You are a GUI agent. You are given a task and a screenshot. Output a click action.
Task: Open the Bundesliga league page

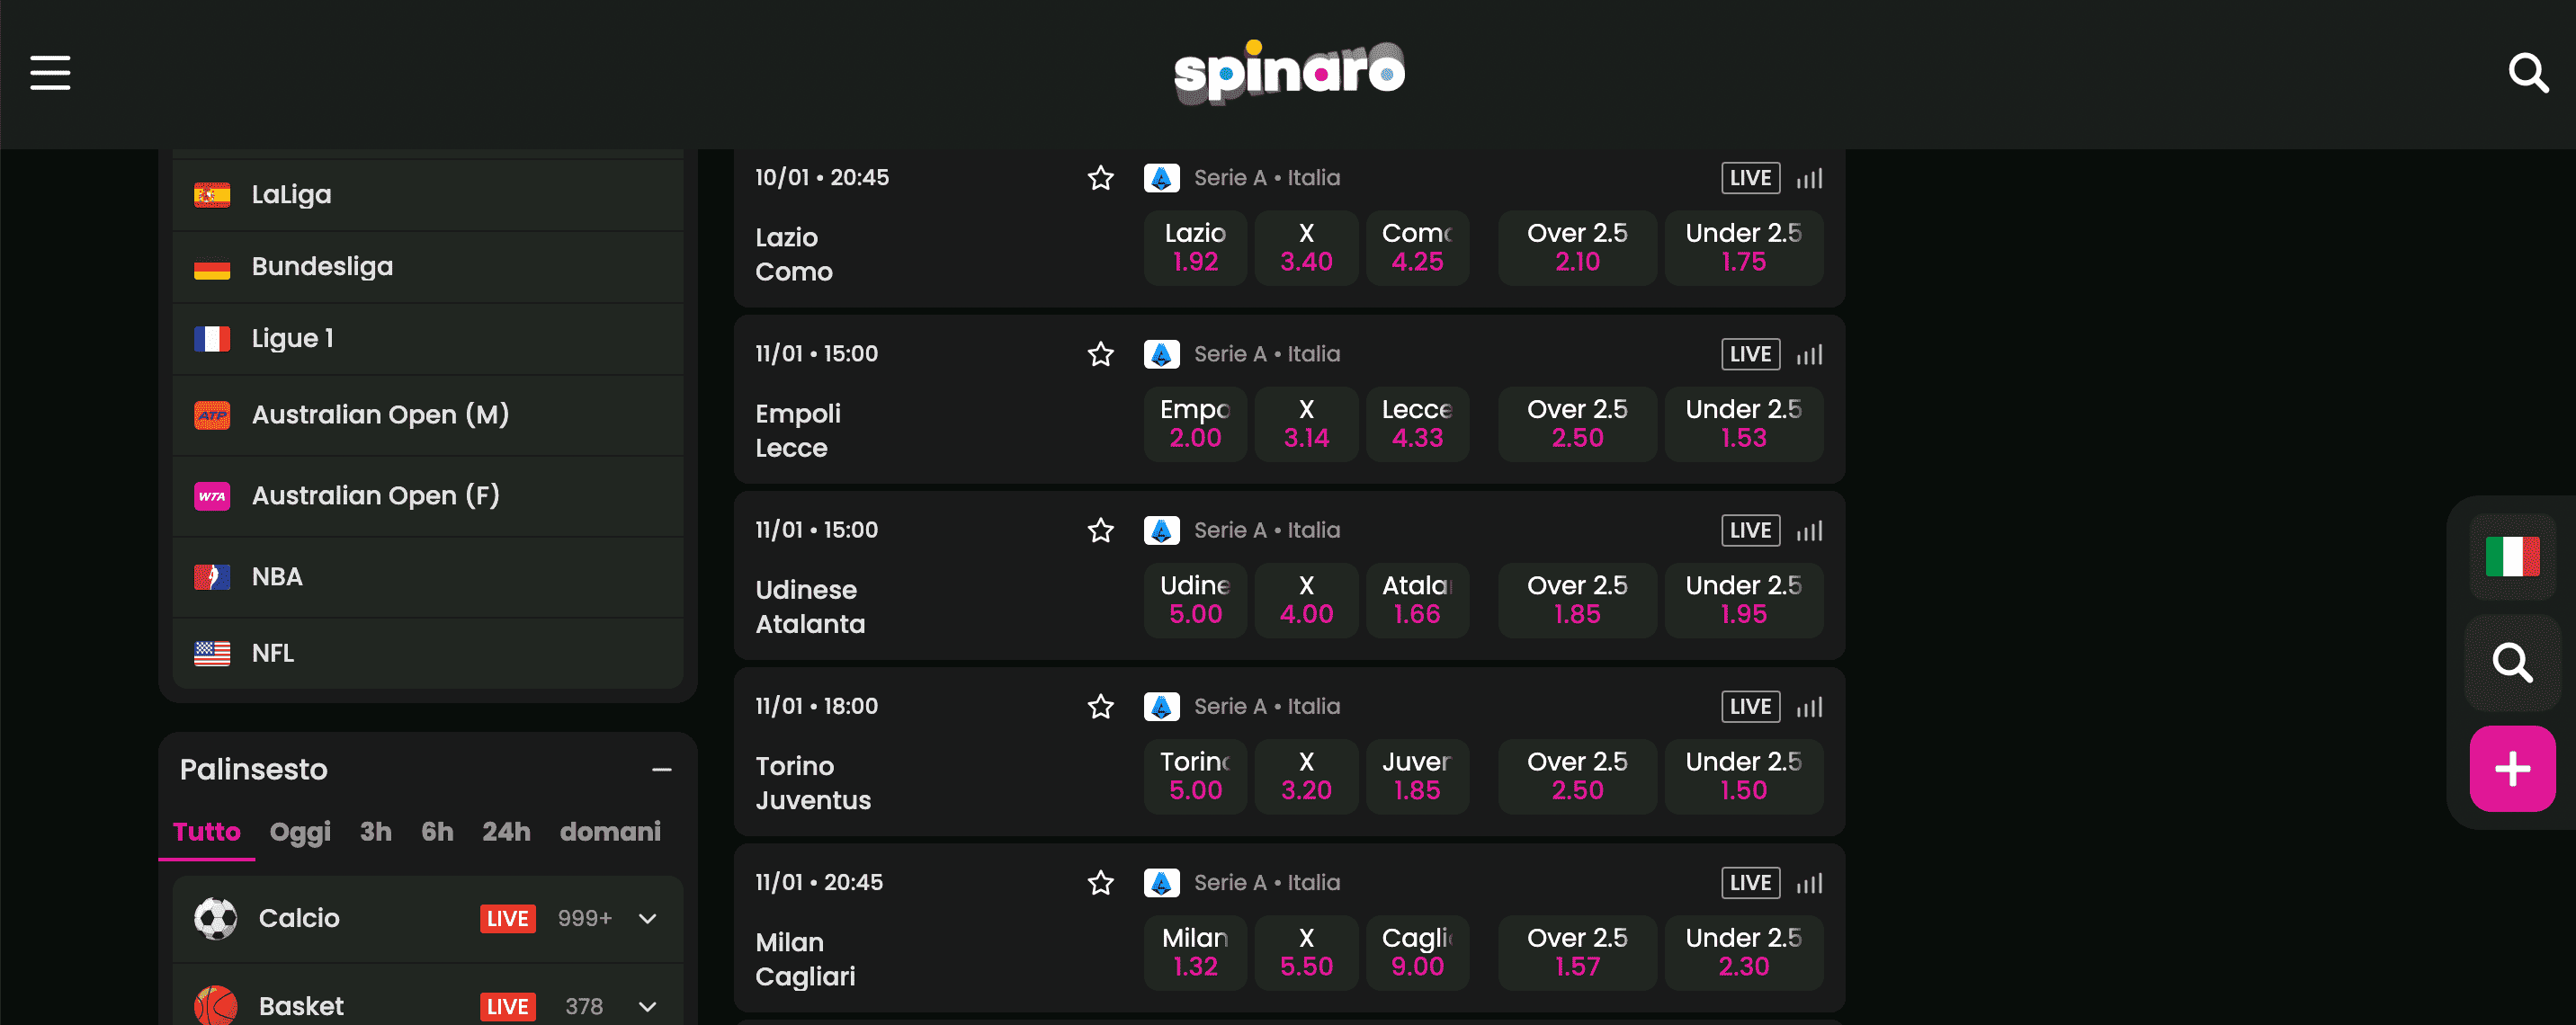click(322, 266)
